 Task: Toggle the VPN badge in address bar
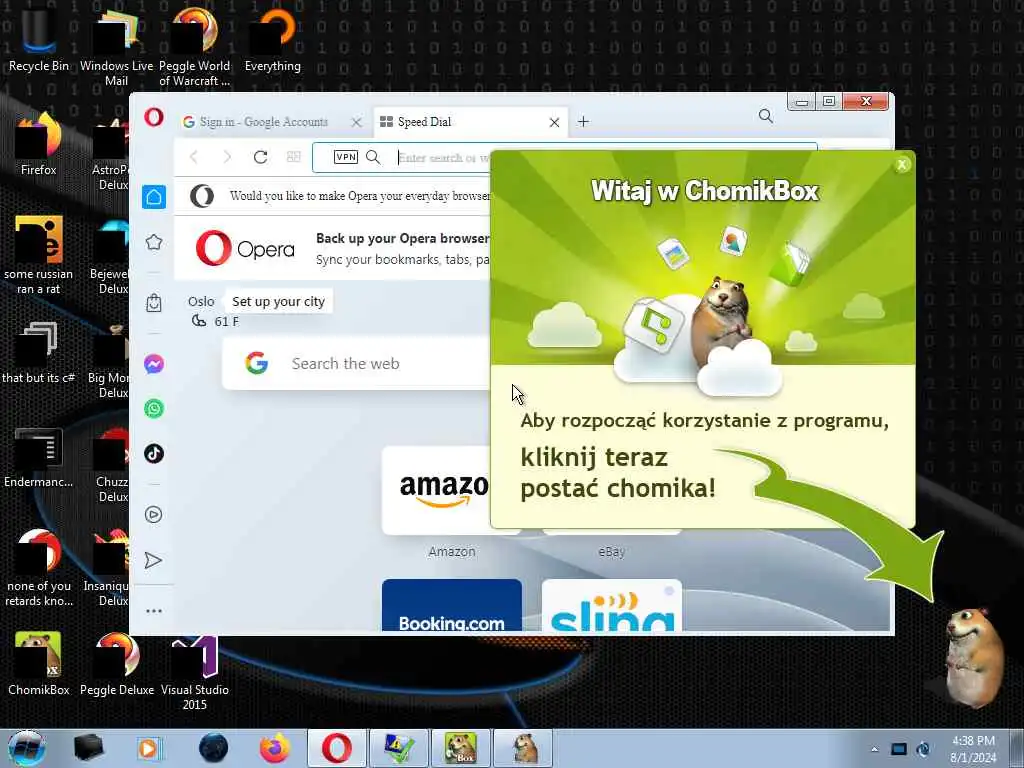click(345, 157)
